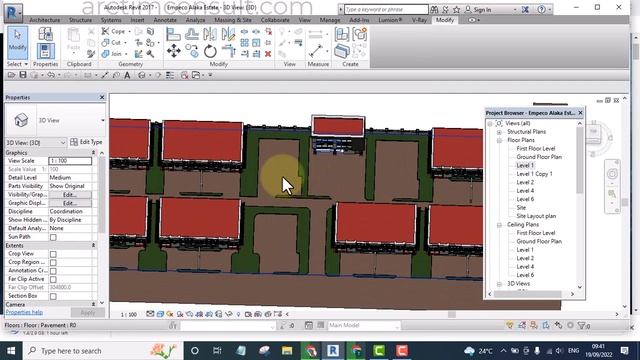Screen dimensions: 640x360
Task: Click the Windows Start button
Action: 11,351
